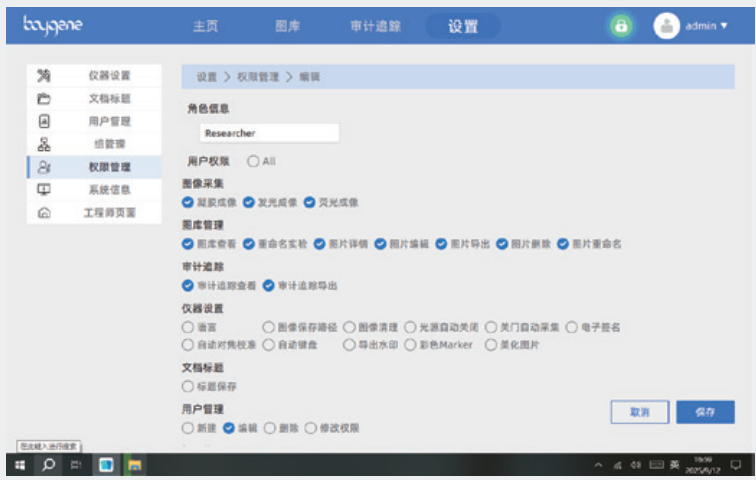The height and width of the screenshot is (480, 756).
Task: Click the 取消 button
Action: 640,412
